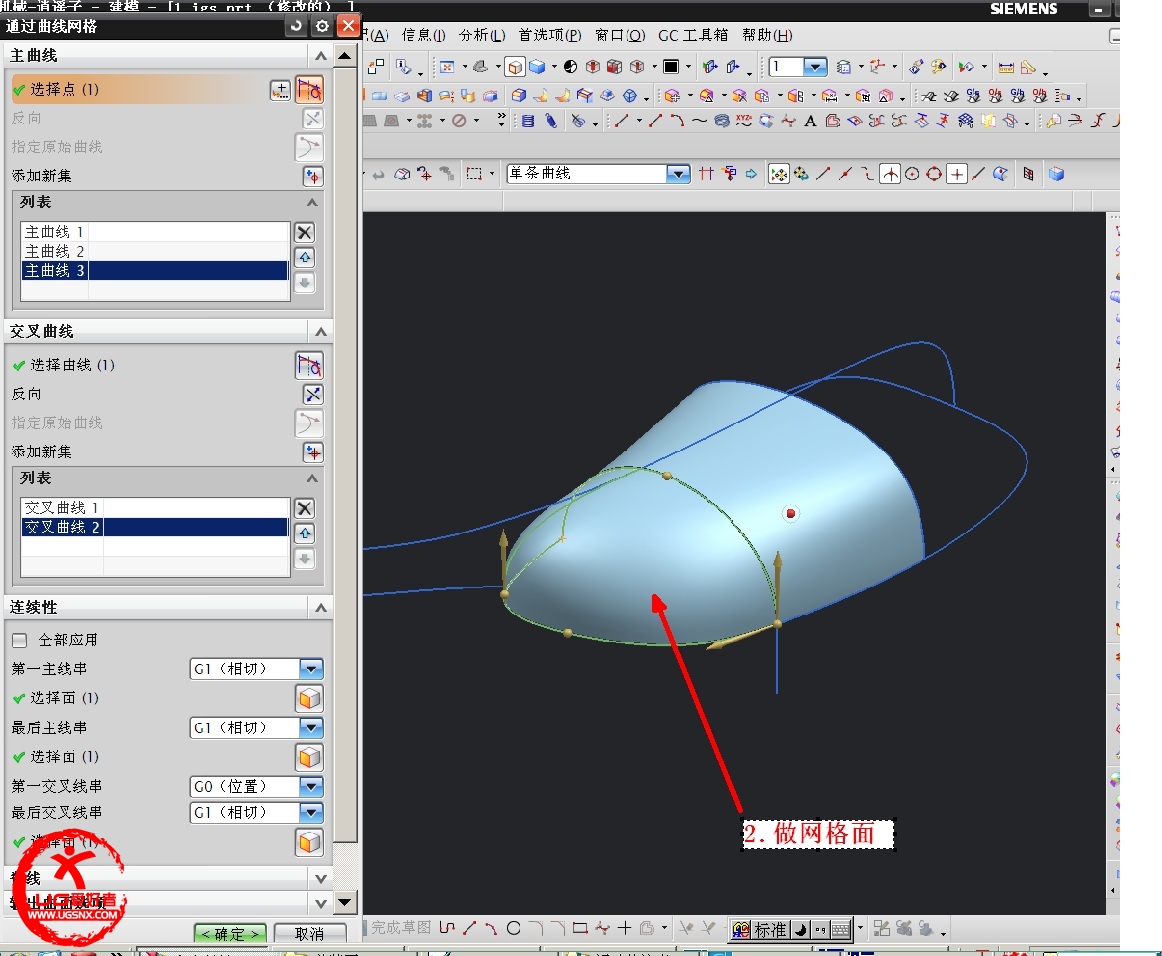This screenshot has width=1162, height=956.
Task: Open the 首选项 menu
Action: [x=550, y=36]
